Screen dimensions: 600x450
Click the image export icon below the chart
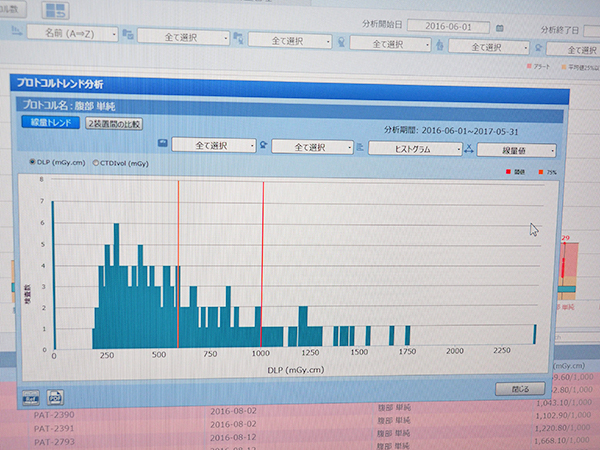pos(30,395)
